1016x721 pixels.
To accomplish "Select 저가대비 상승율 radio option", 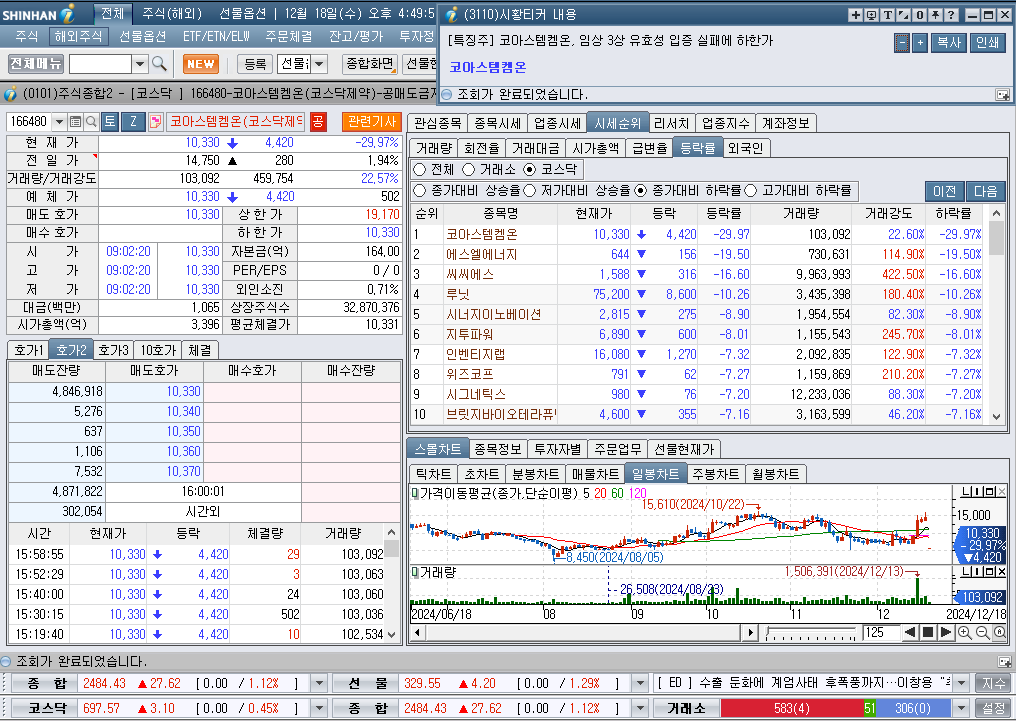I will tap(529, 190).
